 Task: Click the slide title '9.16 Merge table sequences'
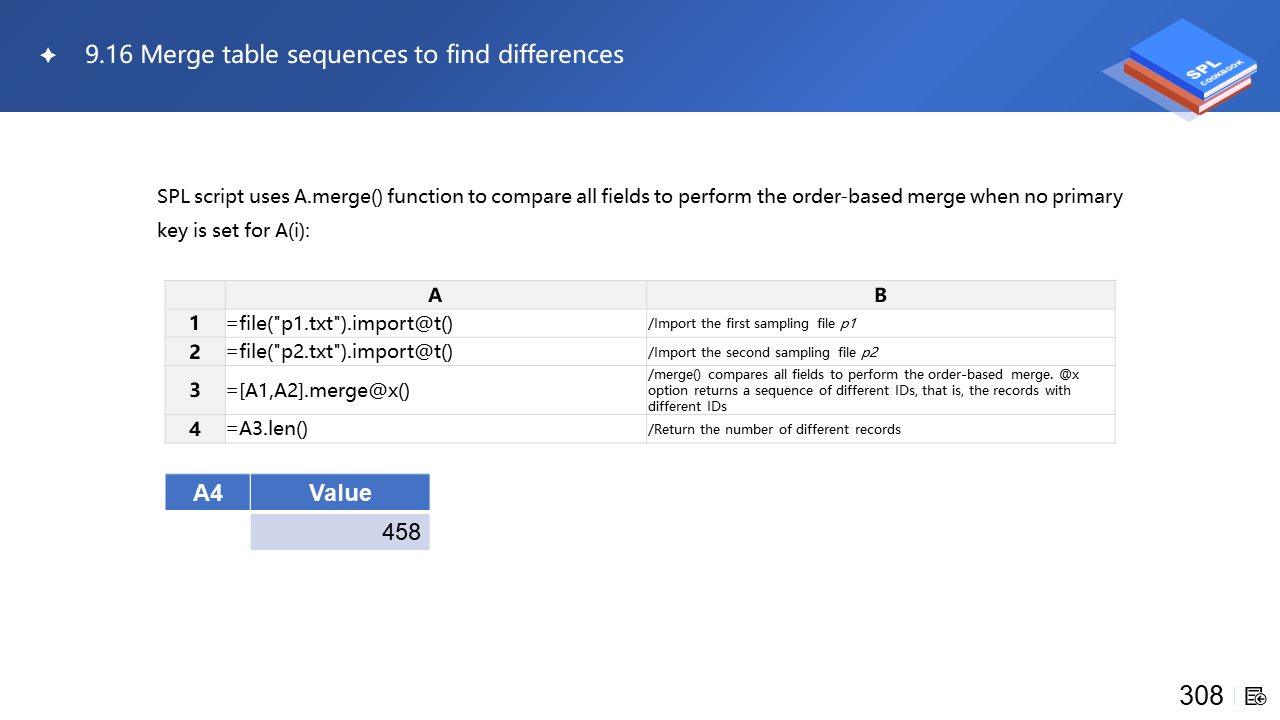[x=354, y=55]
